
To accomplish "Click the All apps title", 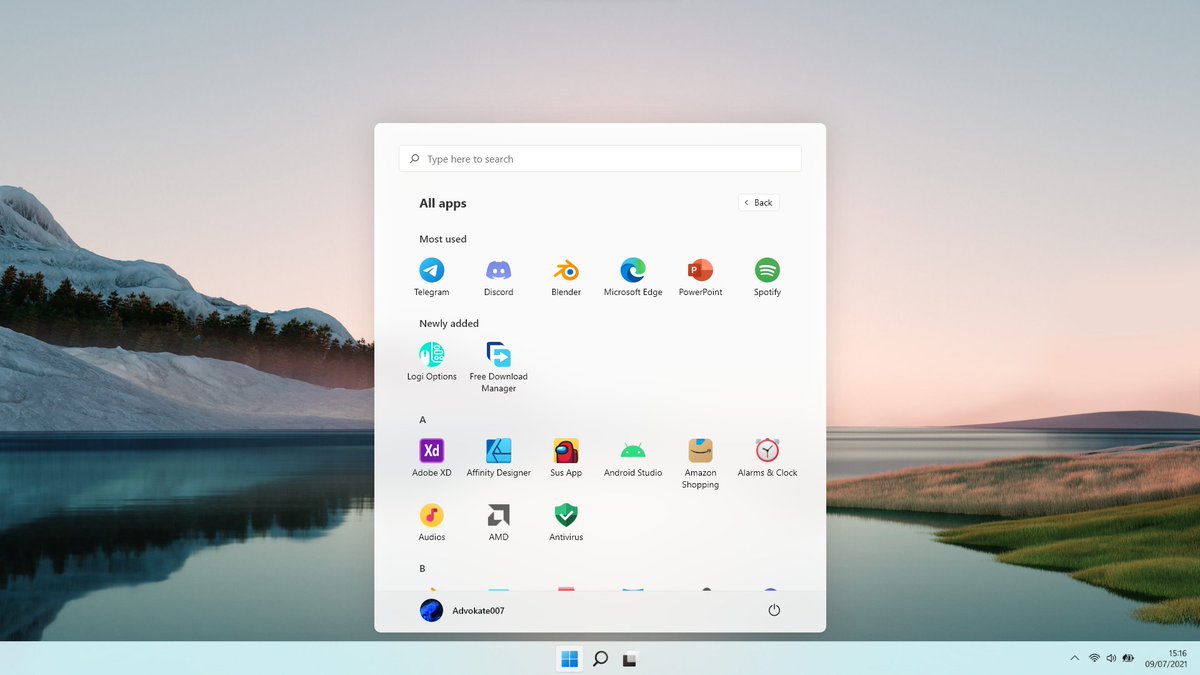I will (443, 203).
